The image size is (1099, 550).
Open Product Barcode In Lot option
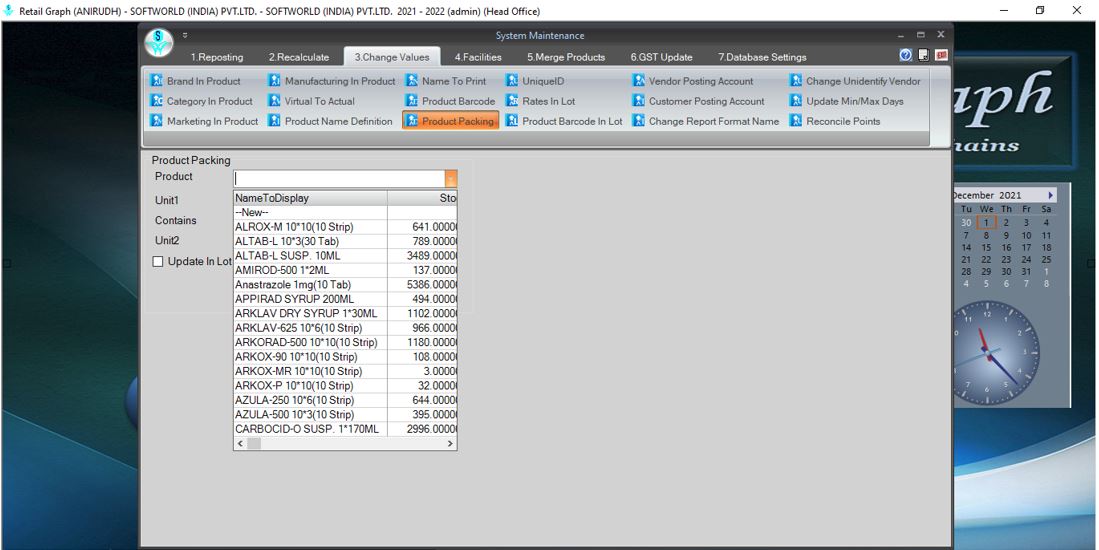[564, 121]
